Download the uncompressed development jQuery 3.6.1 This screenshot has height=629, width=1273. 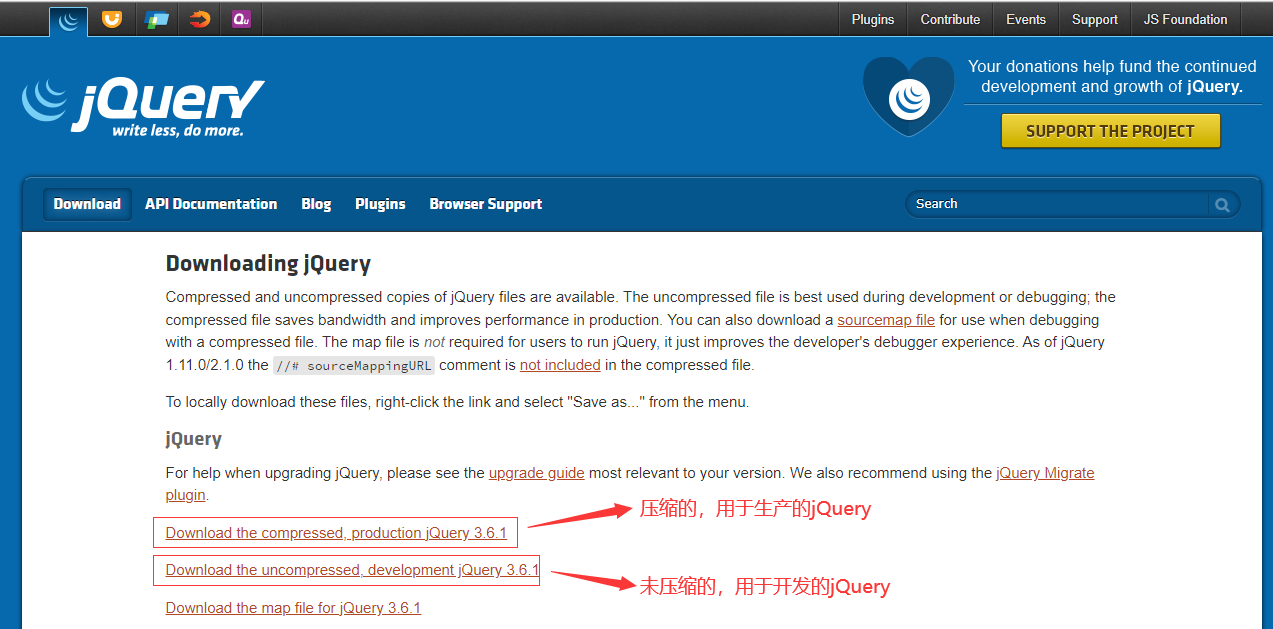click(x=352, y=570)
